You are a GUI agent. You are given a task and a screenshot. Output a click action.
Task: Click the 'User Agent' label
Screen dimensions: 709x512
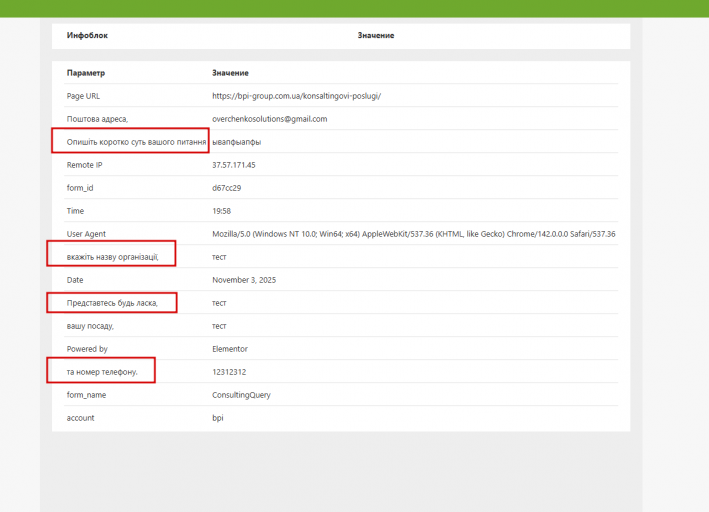(x=86, y=234)
